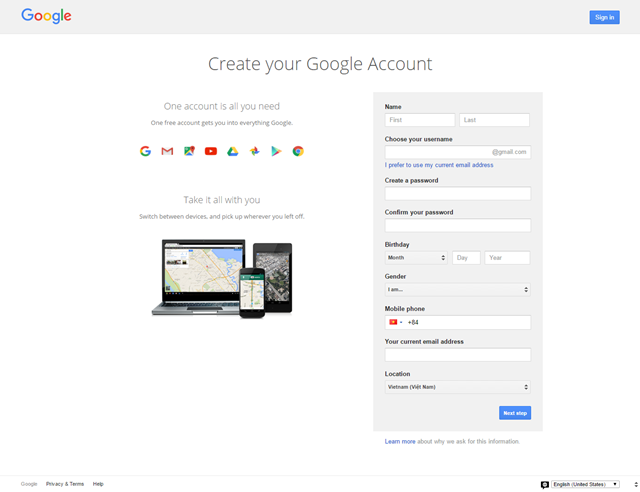Click the 'Create your Google Account' heading
The height and width of the screenshot is (492, 640).
[x=320, y=64]
